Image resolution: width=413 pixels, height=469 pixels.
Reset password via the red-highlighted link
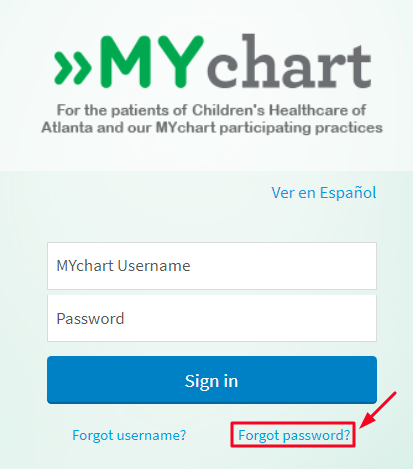coord(294,435)
